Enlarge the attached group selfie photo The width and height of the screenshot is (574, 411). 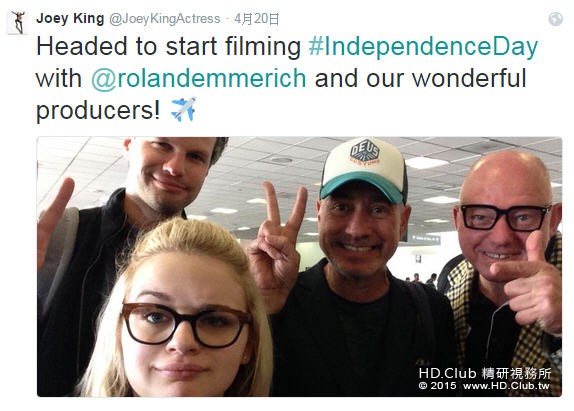[299, 266]
